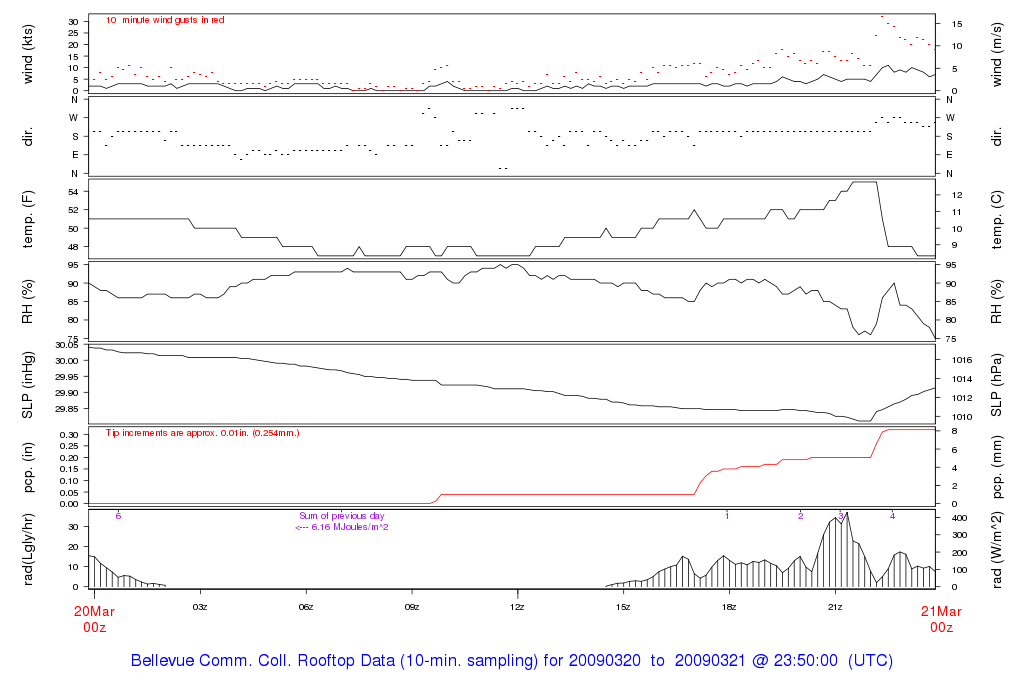This screenshot has width=1024, height=700.
Task: Select the 'wind (m/s)' axis label
Action: 996,54
